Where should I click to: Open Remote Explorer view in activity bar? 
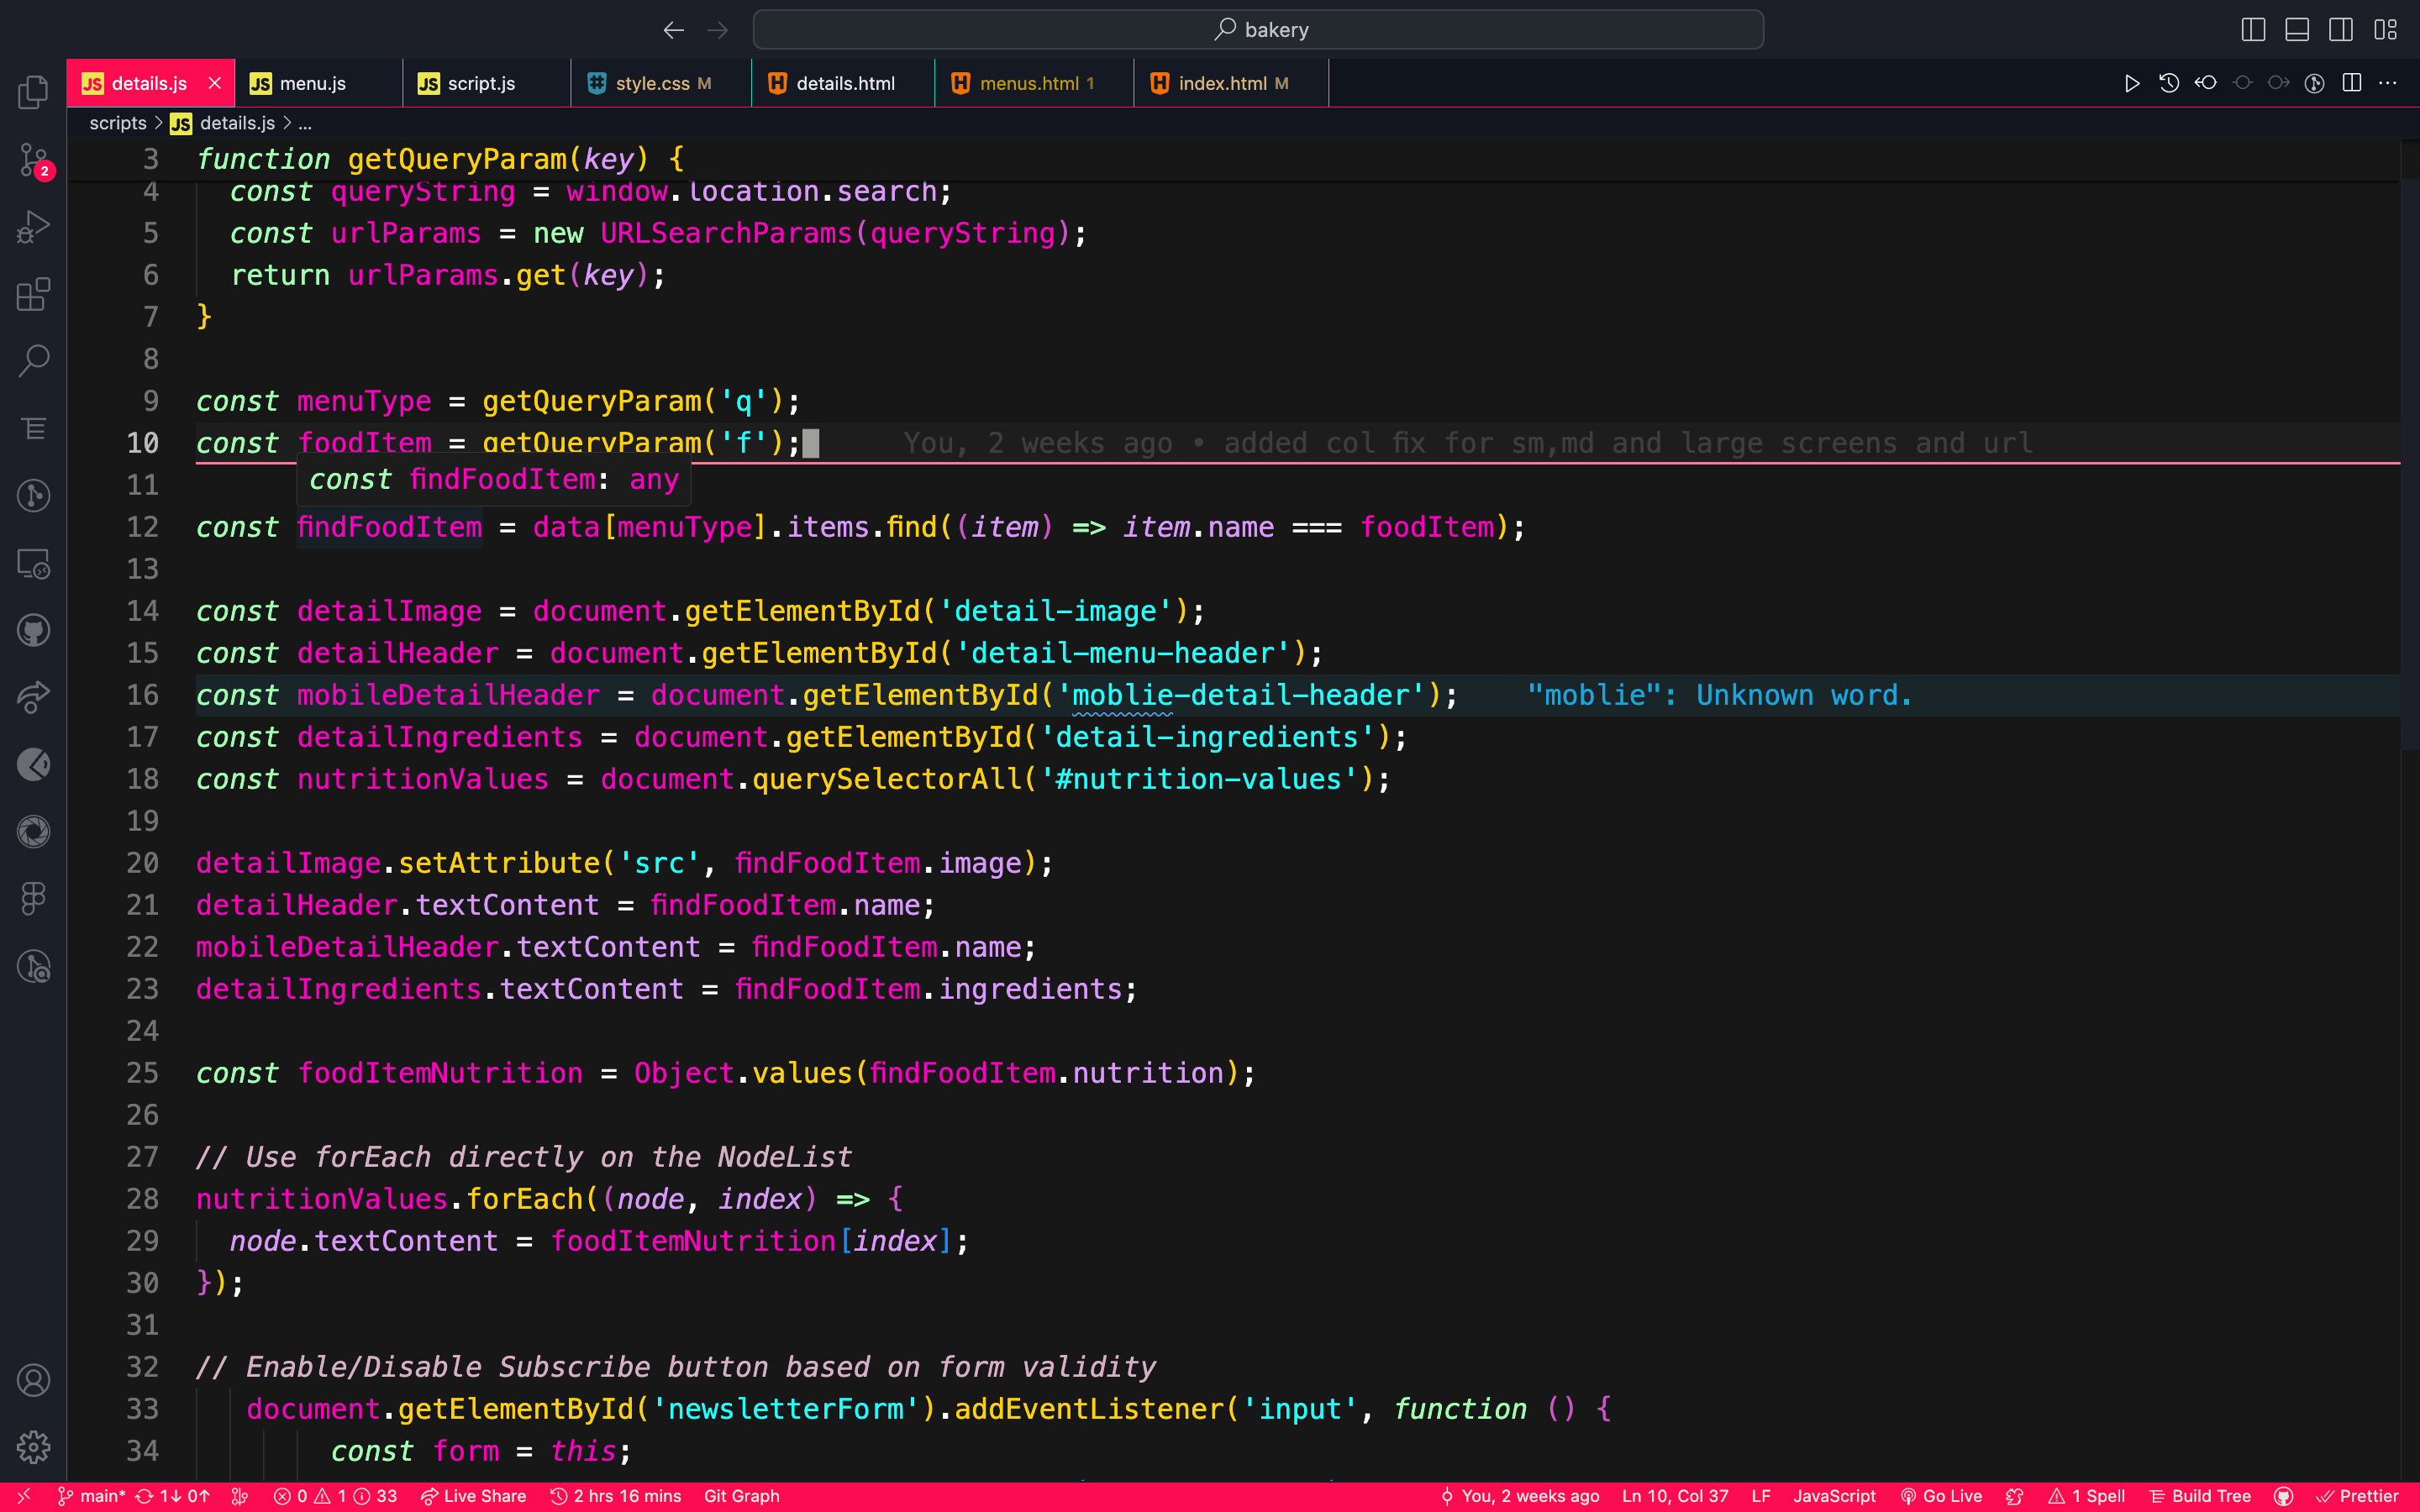[33, 563]
